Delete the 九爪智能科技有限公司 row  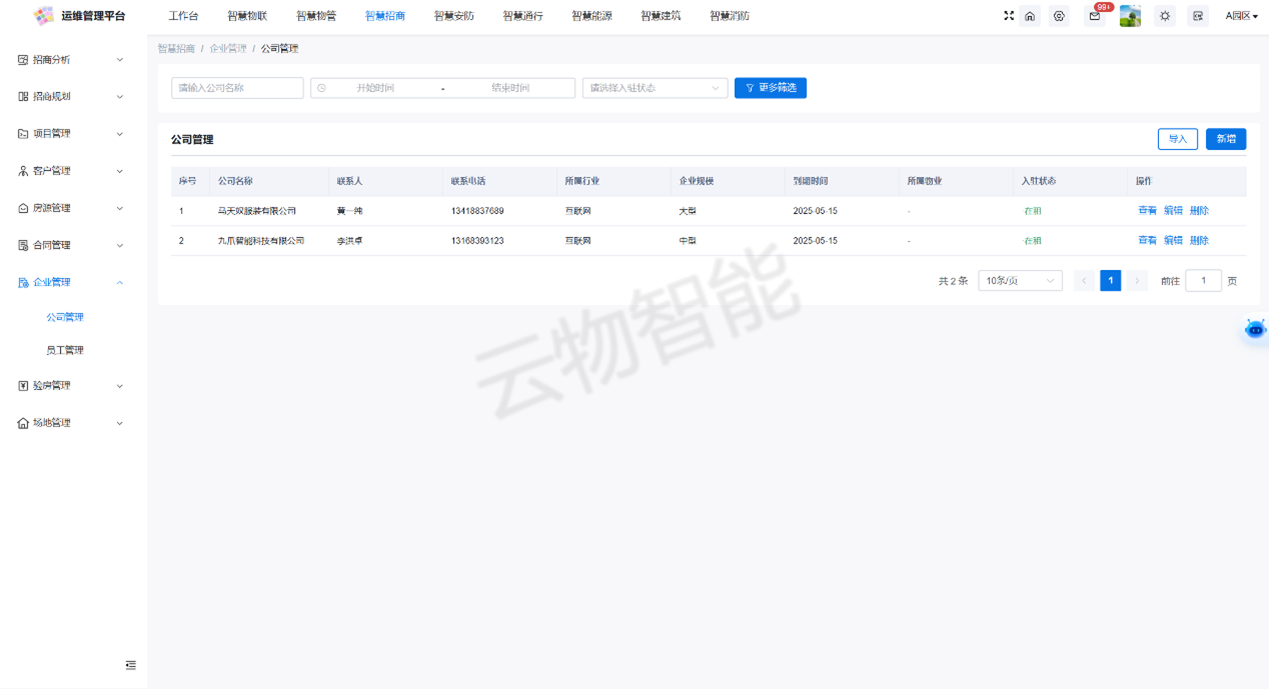1199,241
